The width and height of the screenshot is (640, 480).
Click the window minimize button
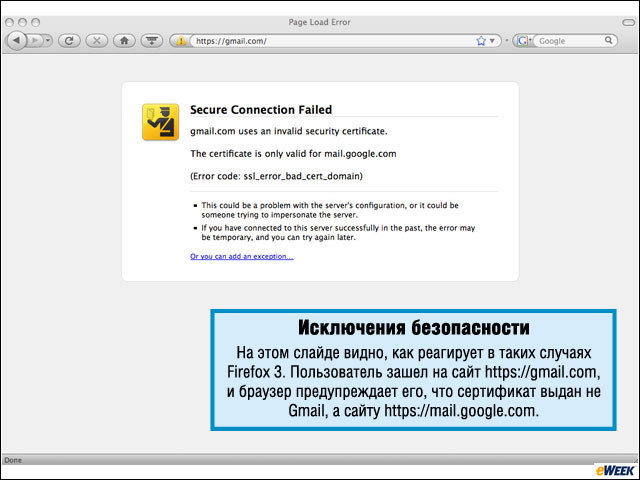pos(22,22)
